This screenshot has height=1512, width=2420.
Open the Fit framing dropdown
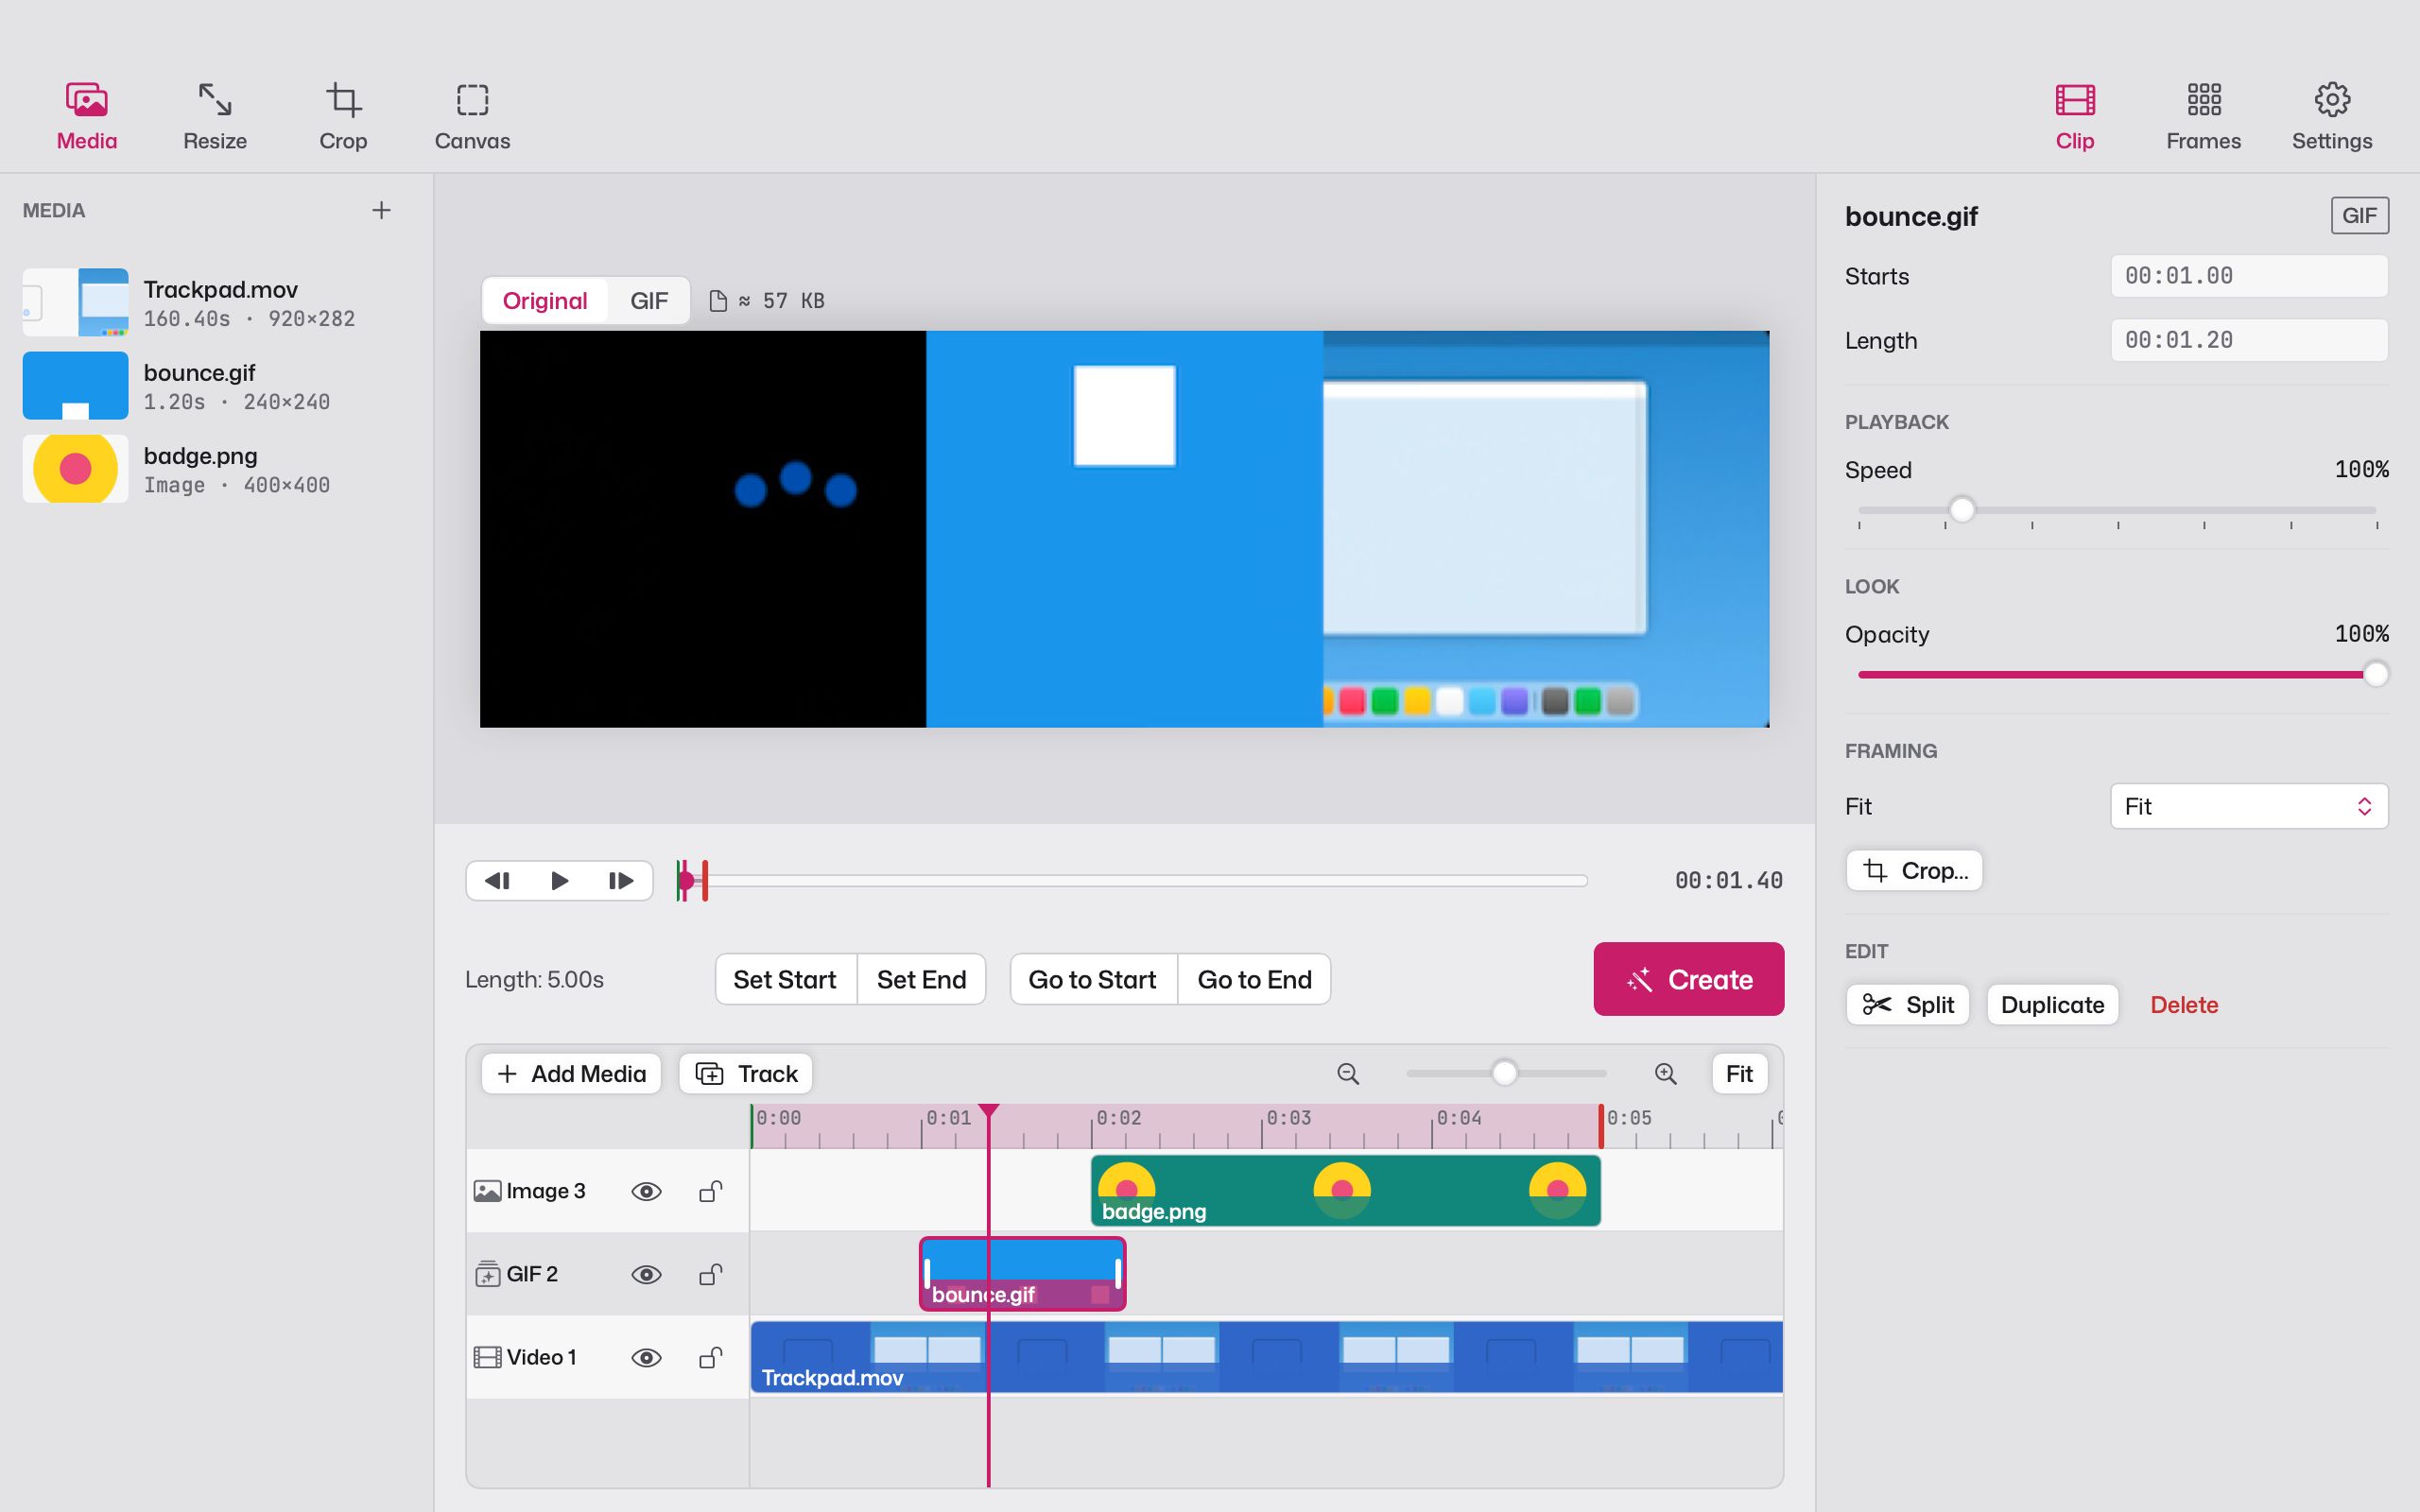(x=2248, y=806)
